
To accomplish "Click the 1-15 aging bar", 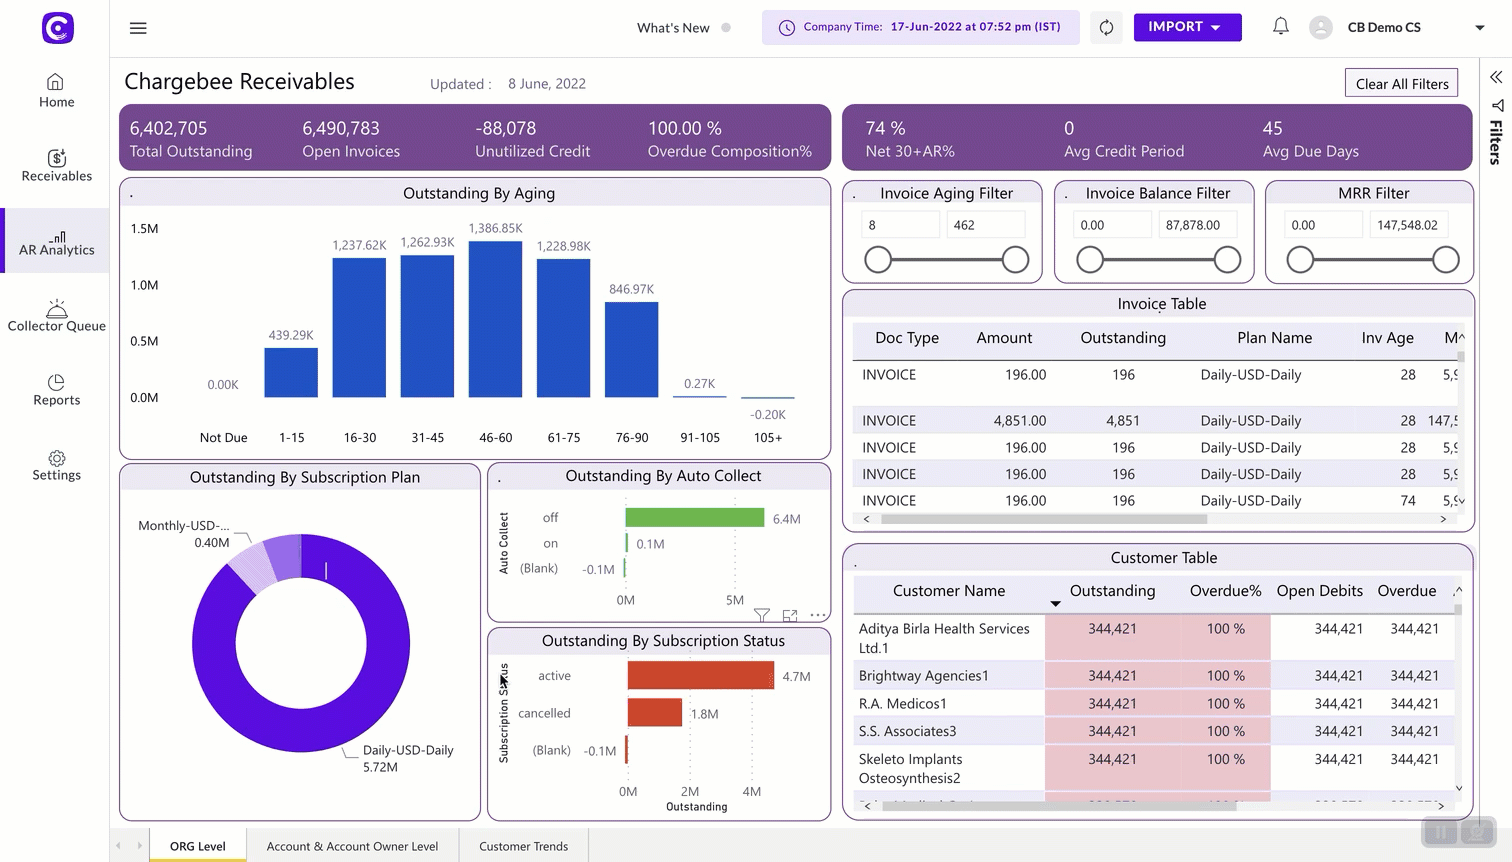I will 291,372.
